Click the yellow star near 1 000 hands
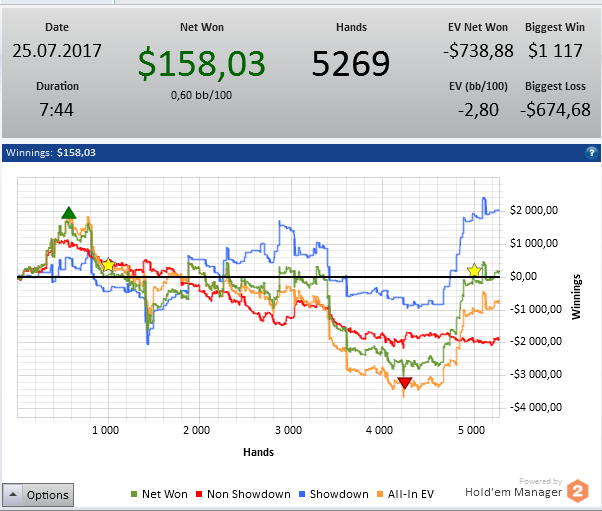 [108, 265]
